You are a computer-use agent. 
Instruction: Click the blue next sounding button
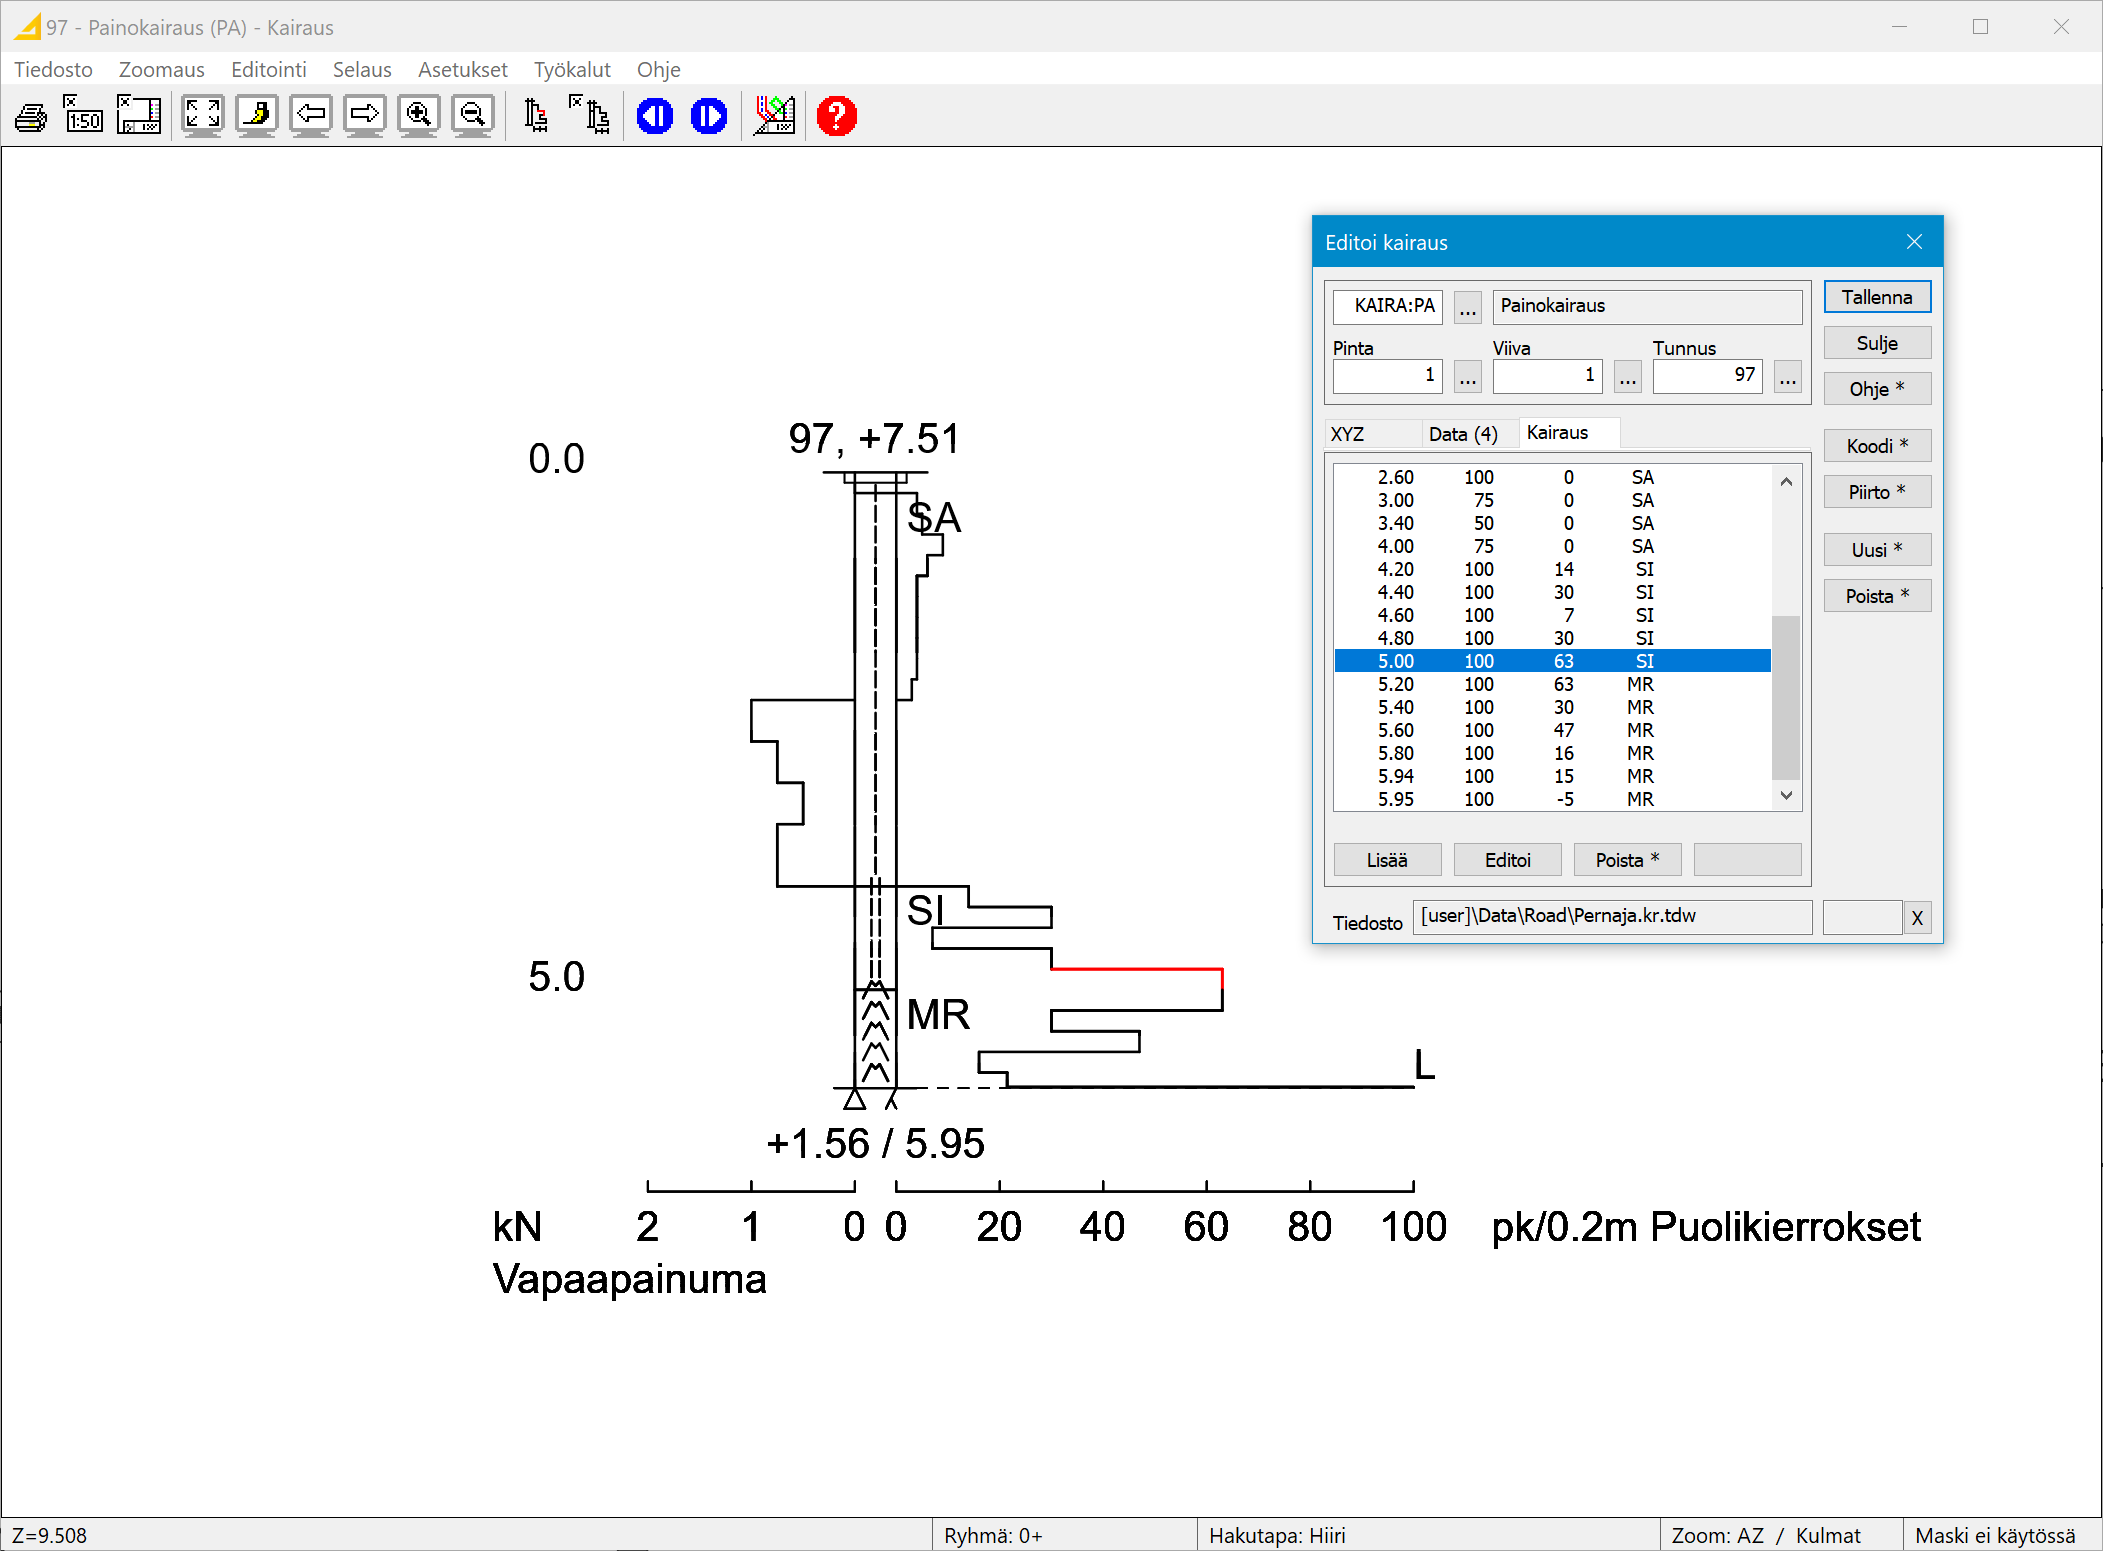tap(709, 116)
